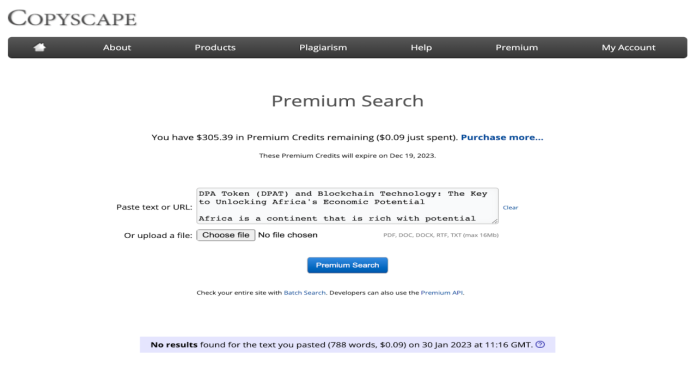Run the Premium Search button

(347, 265)
